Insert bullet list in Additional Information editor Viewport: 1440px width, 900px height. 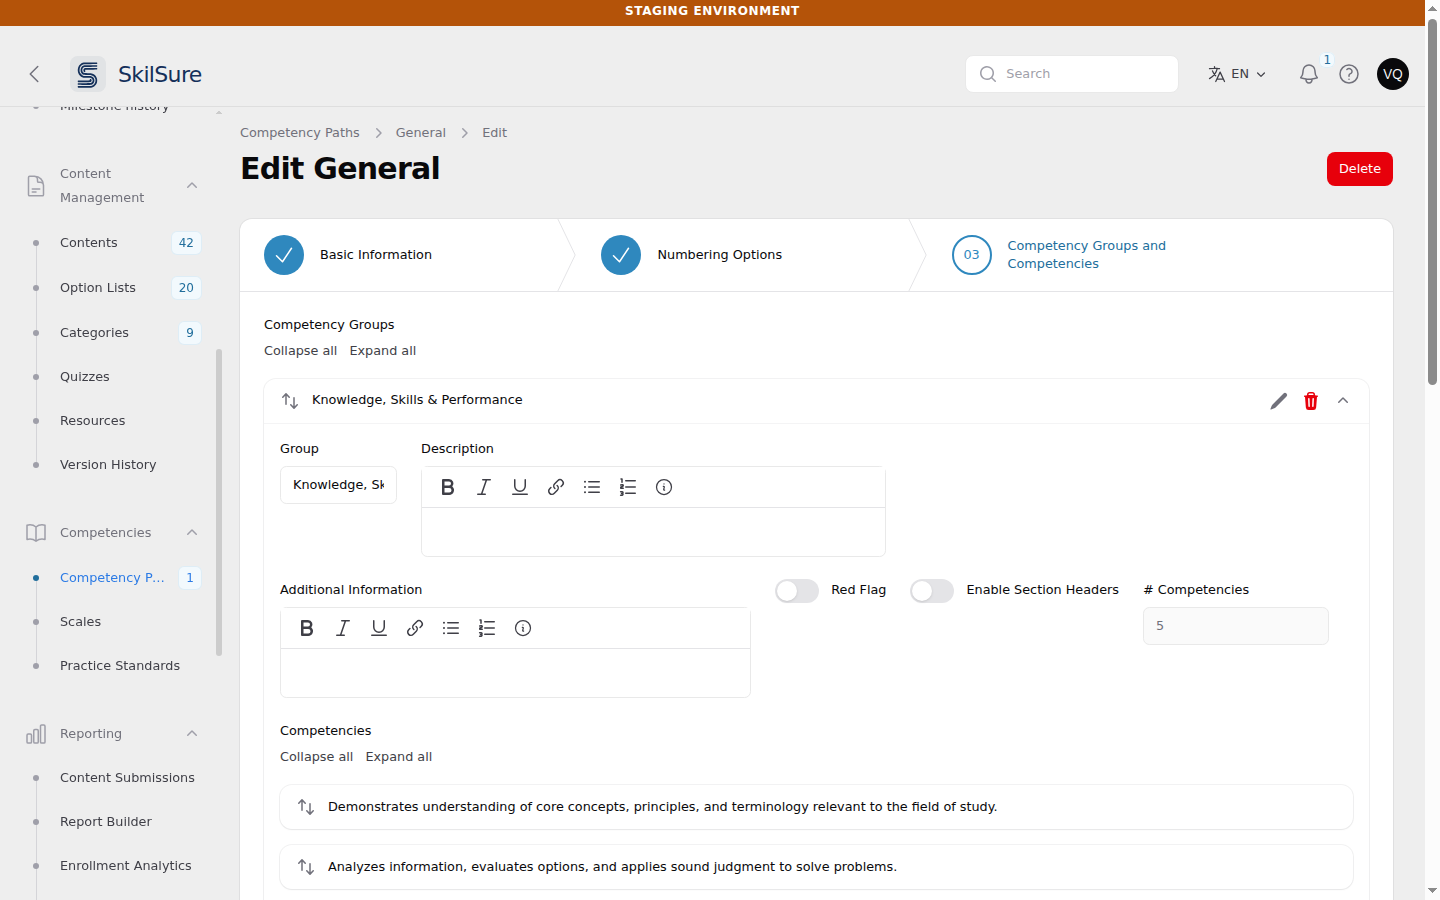[451, 628]
